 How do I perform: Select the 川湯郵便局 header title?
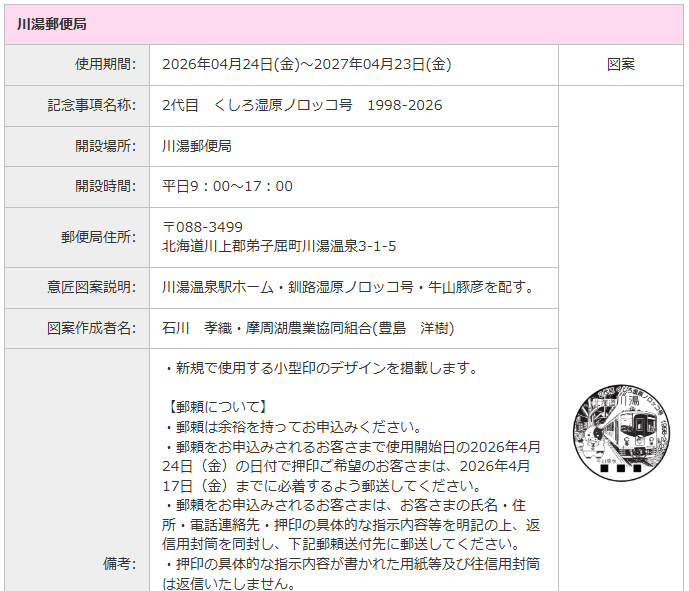coord(52,24)
